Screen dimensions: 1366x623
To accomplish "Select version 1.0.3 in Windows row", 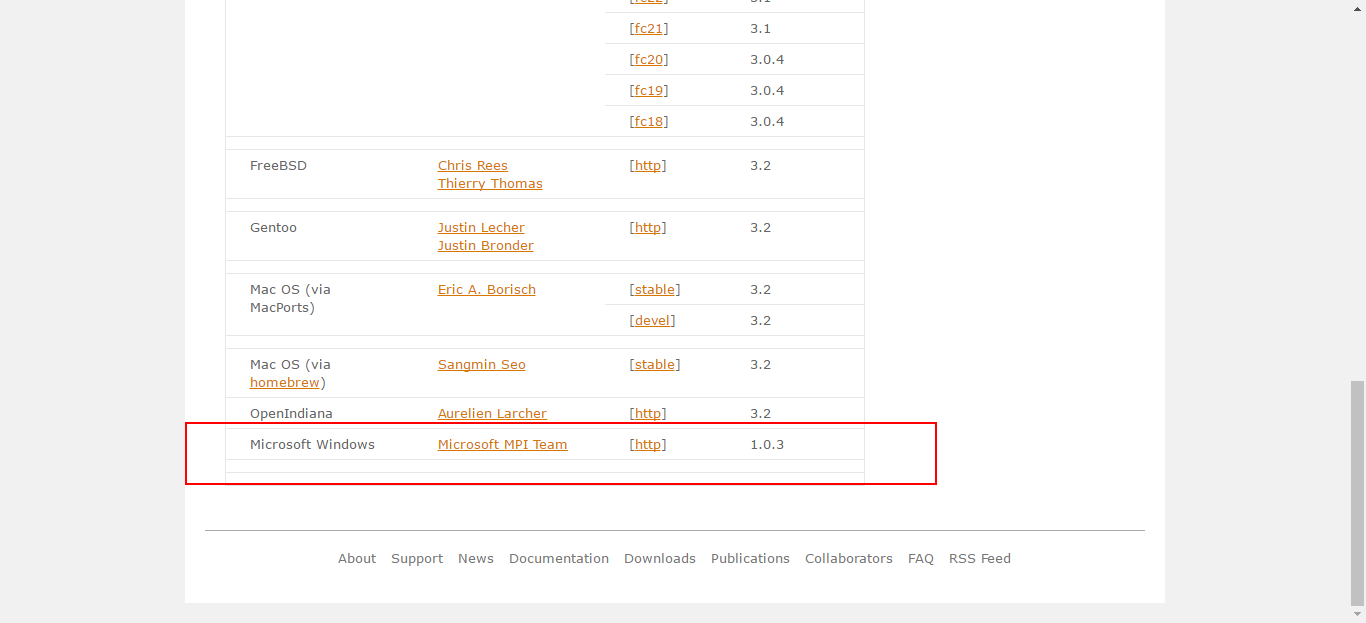I will pyautogui.click(x=767, y=444).
